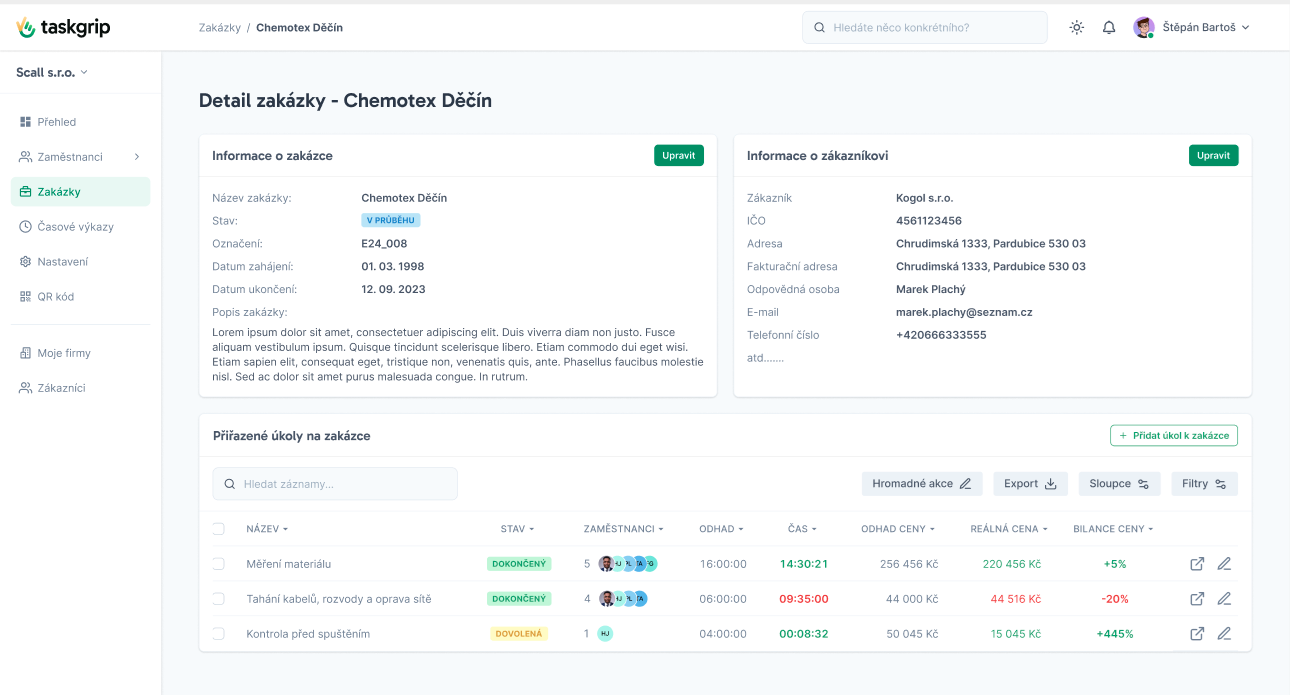
Task: Sort by the Bilance ceny column
Action: click(x=1113, y=529)
